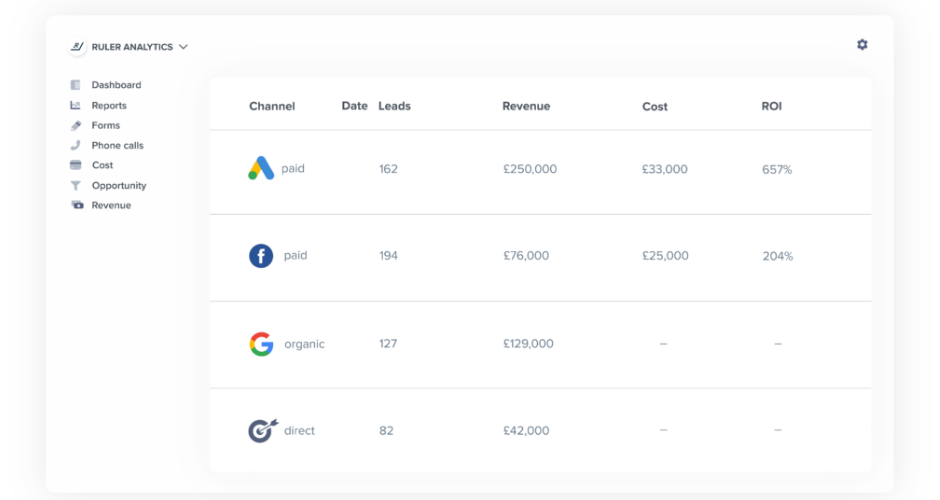Click the Forms pencil icon

pos(76,125)
